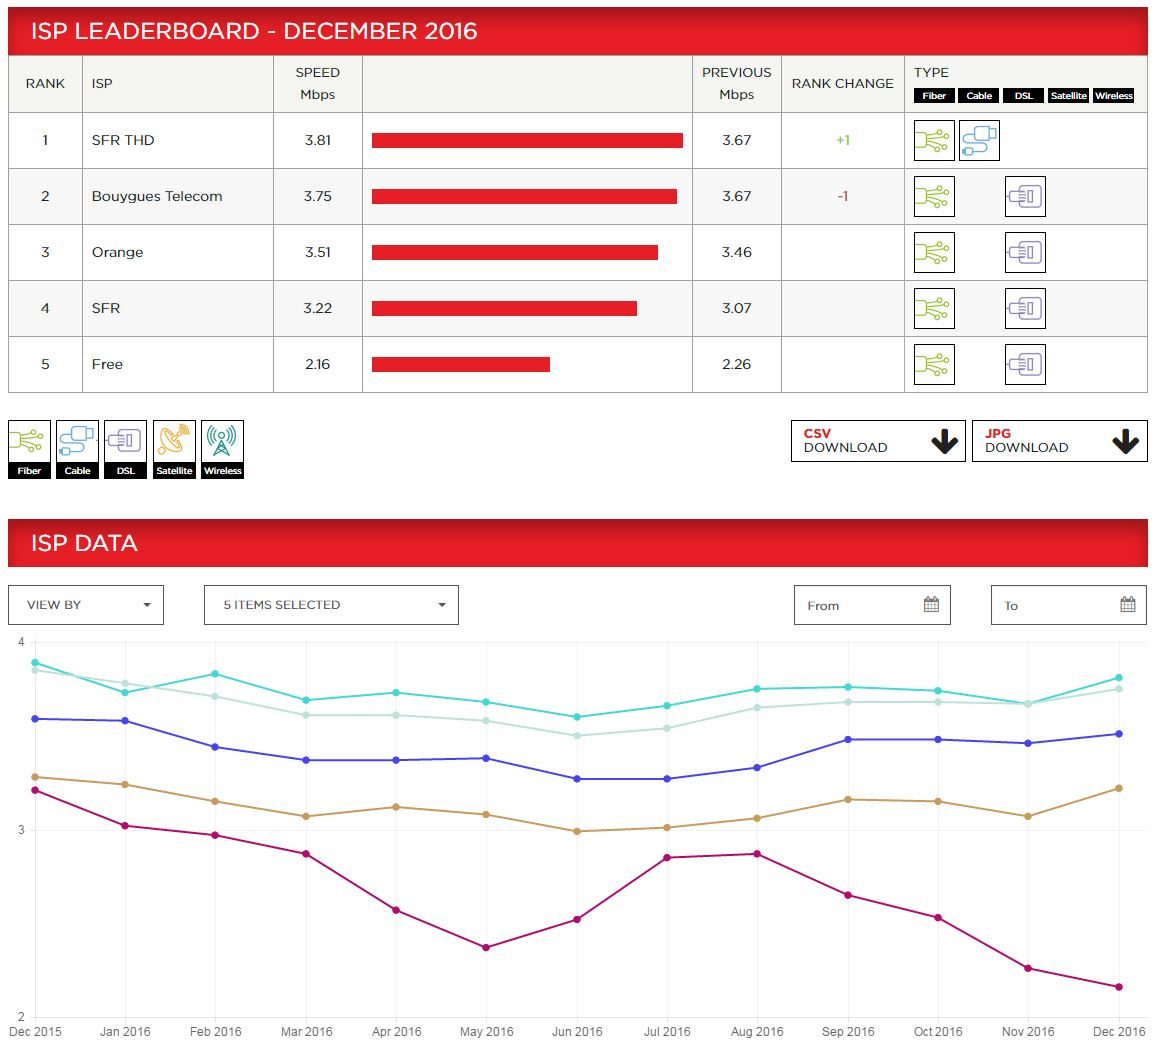Image resolution: width=1160 pixels, height=1047 pixels.
Task: Click the previous speed value '3.07'
Action: point(736,308)
